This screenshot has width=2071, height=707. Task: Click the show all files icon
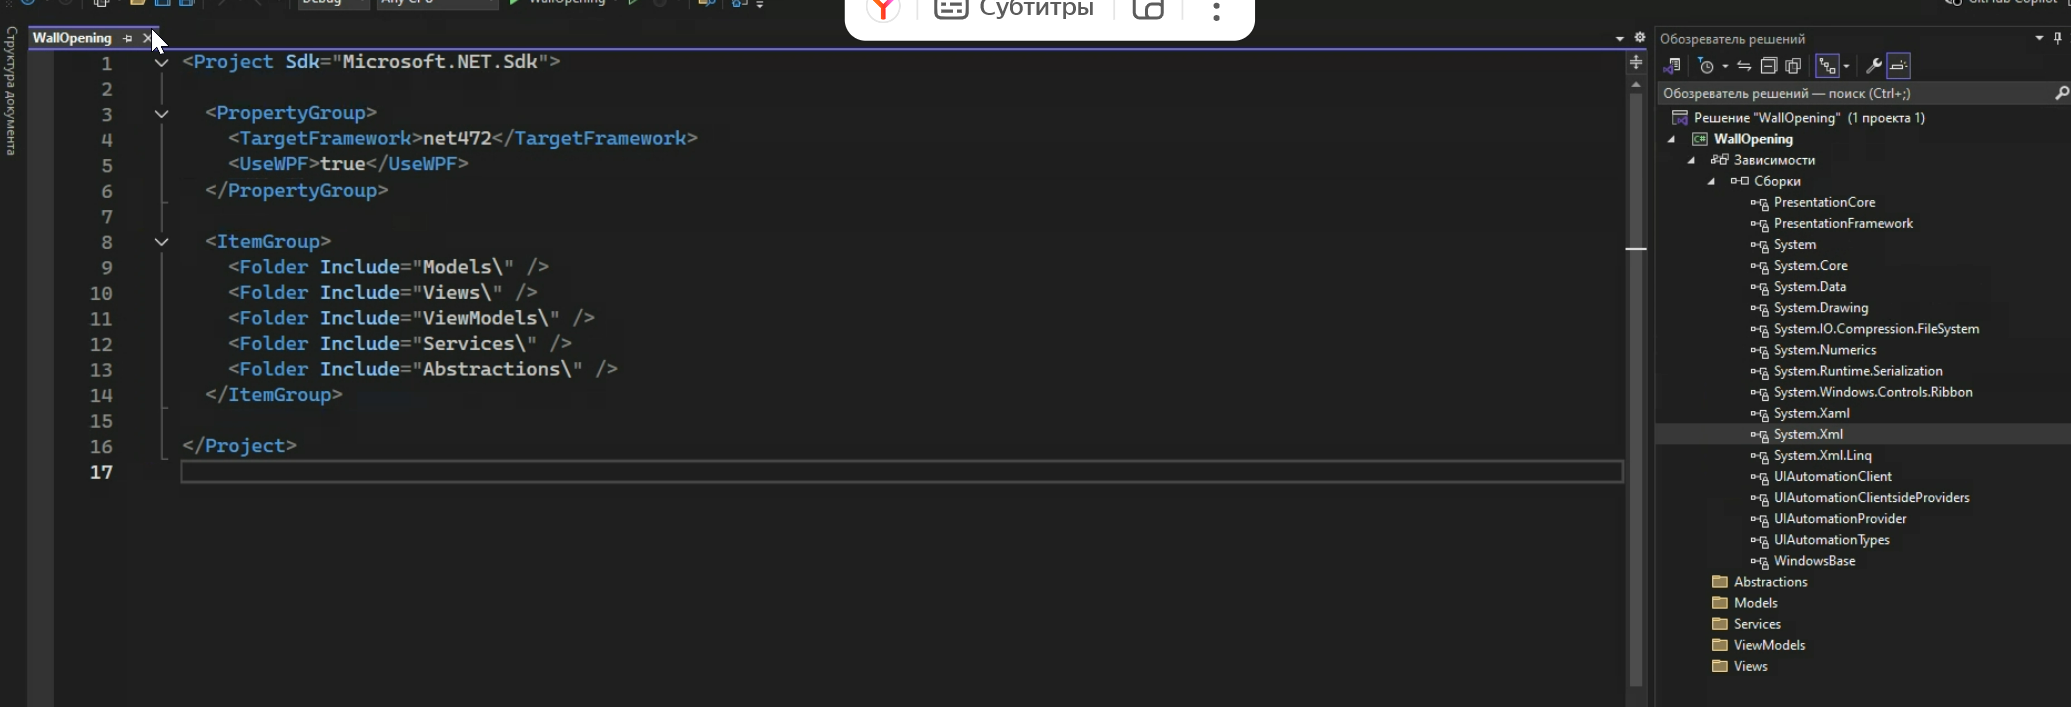[x=1793, y=66]
